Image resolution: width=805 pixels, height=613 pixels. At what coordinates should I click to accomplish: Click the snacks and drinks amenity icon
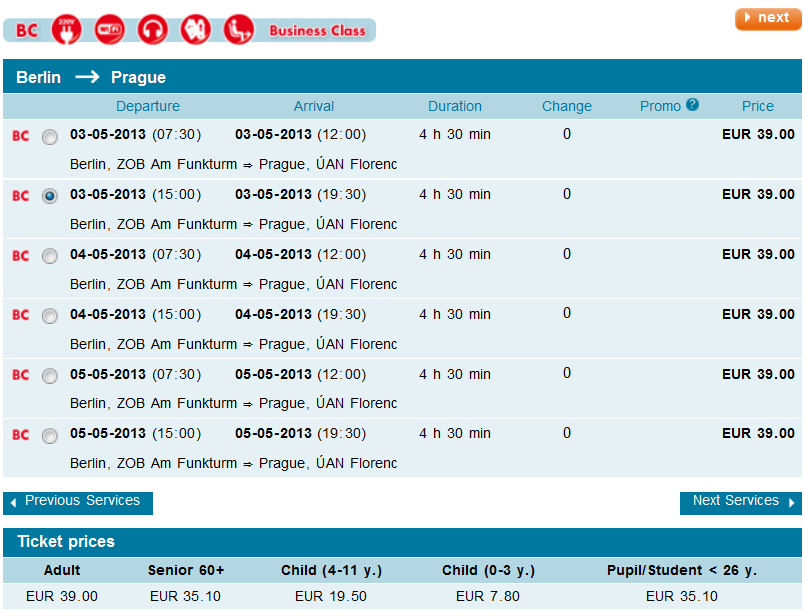pyautogui.click(x=196, y=29)
